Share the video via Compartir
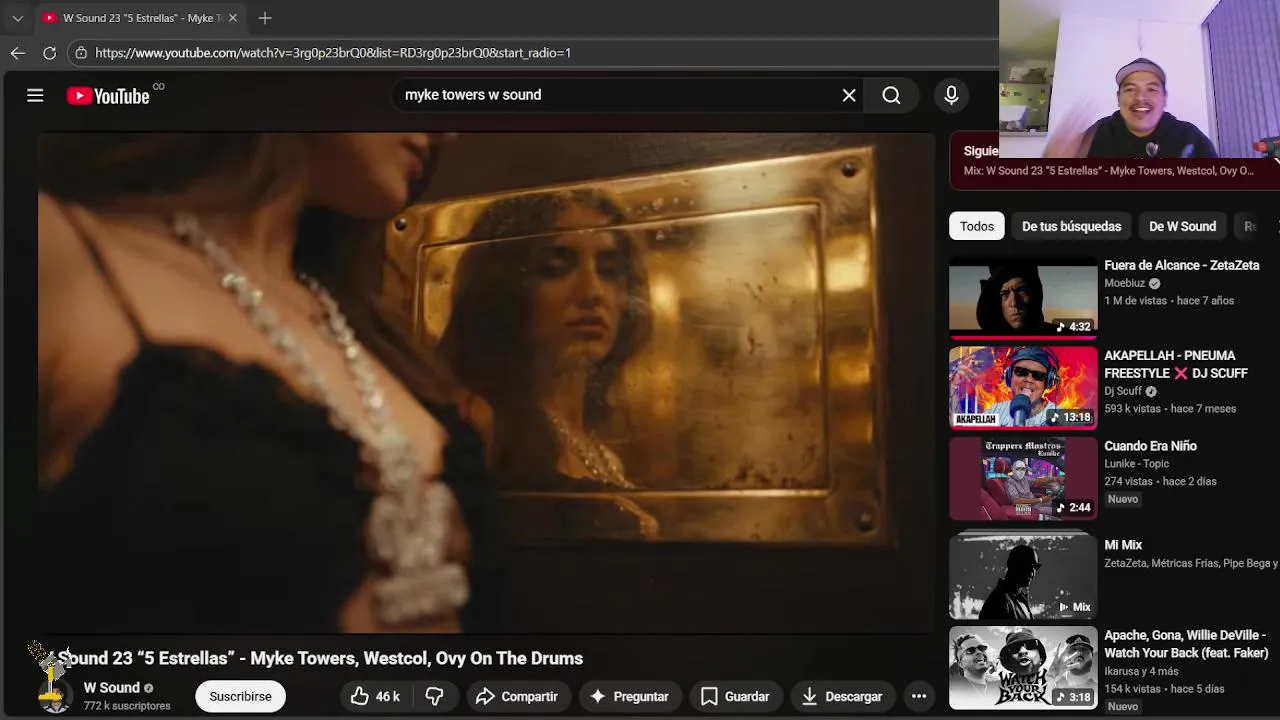Image resolution: width=1280 pixels, height=720 pixels. 517,696
